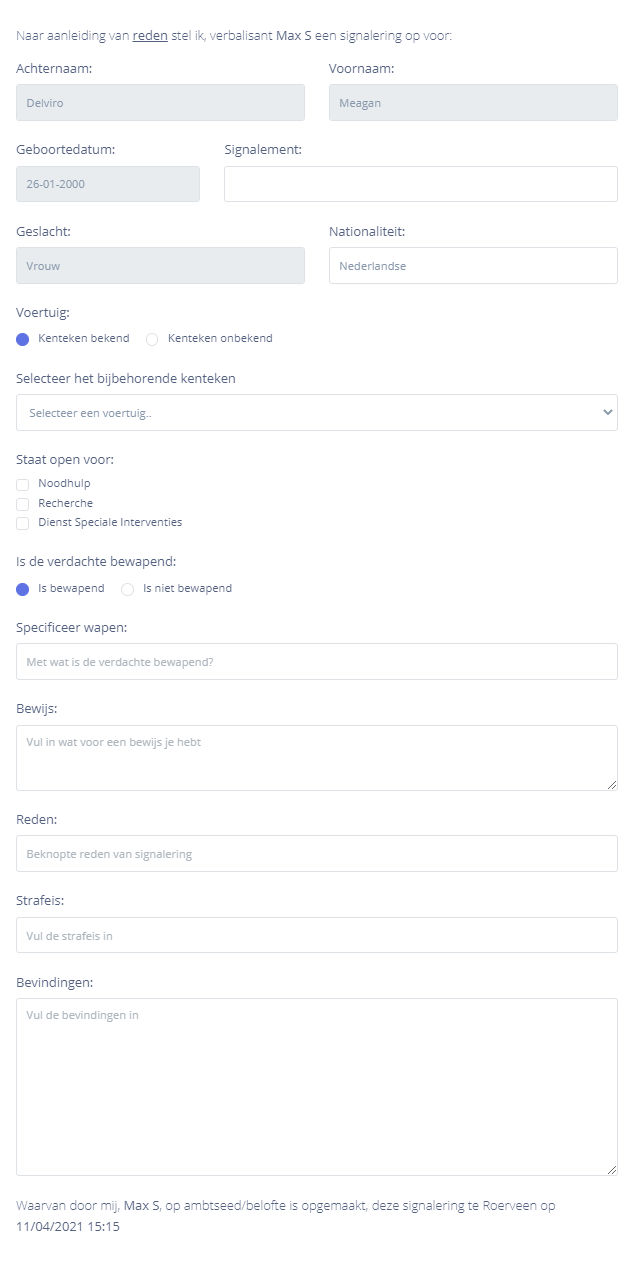Screen dimensions: 627x1265
Task: Select the 'Kenteken bekend' radio button
Action: pyautogui.click(x=23, y=339)
